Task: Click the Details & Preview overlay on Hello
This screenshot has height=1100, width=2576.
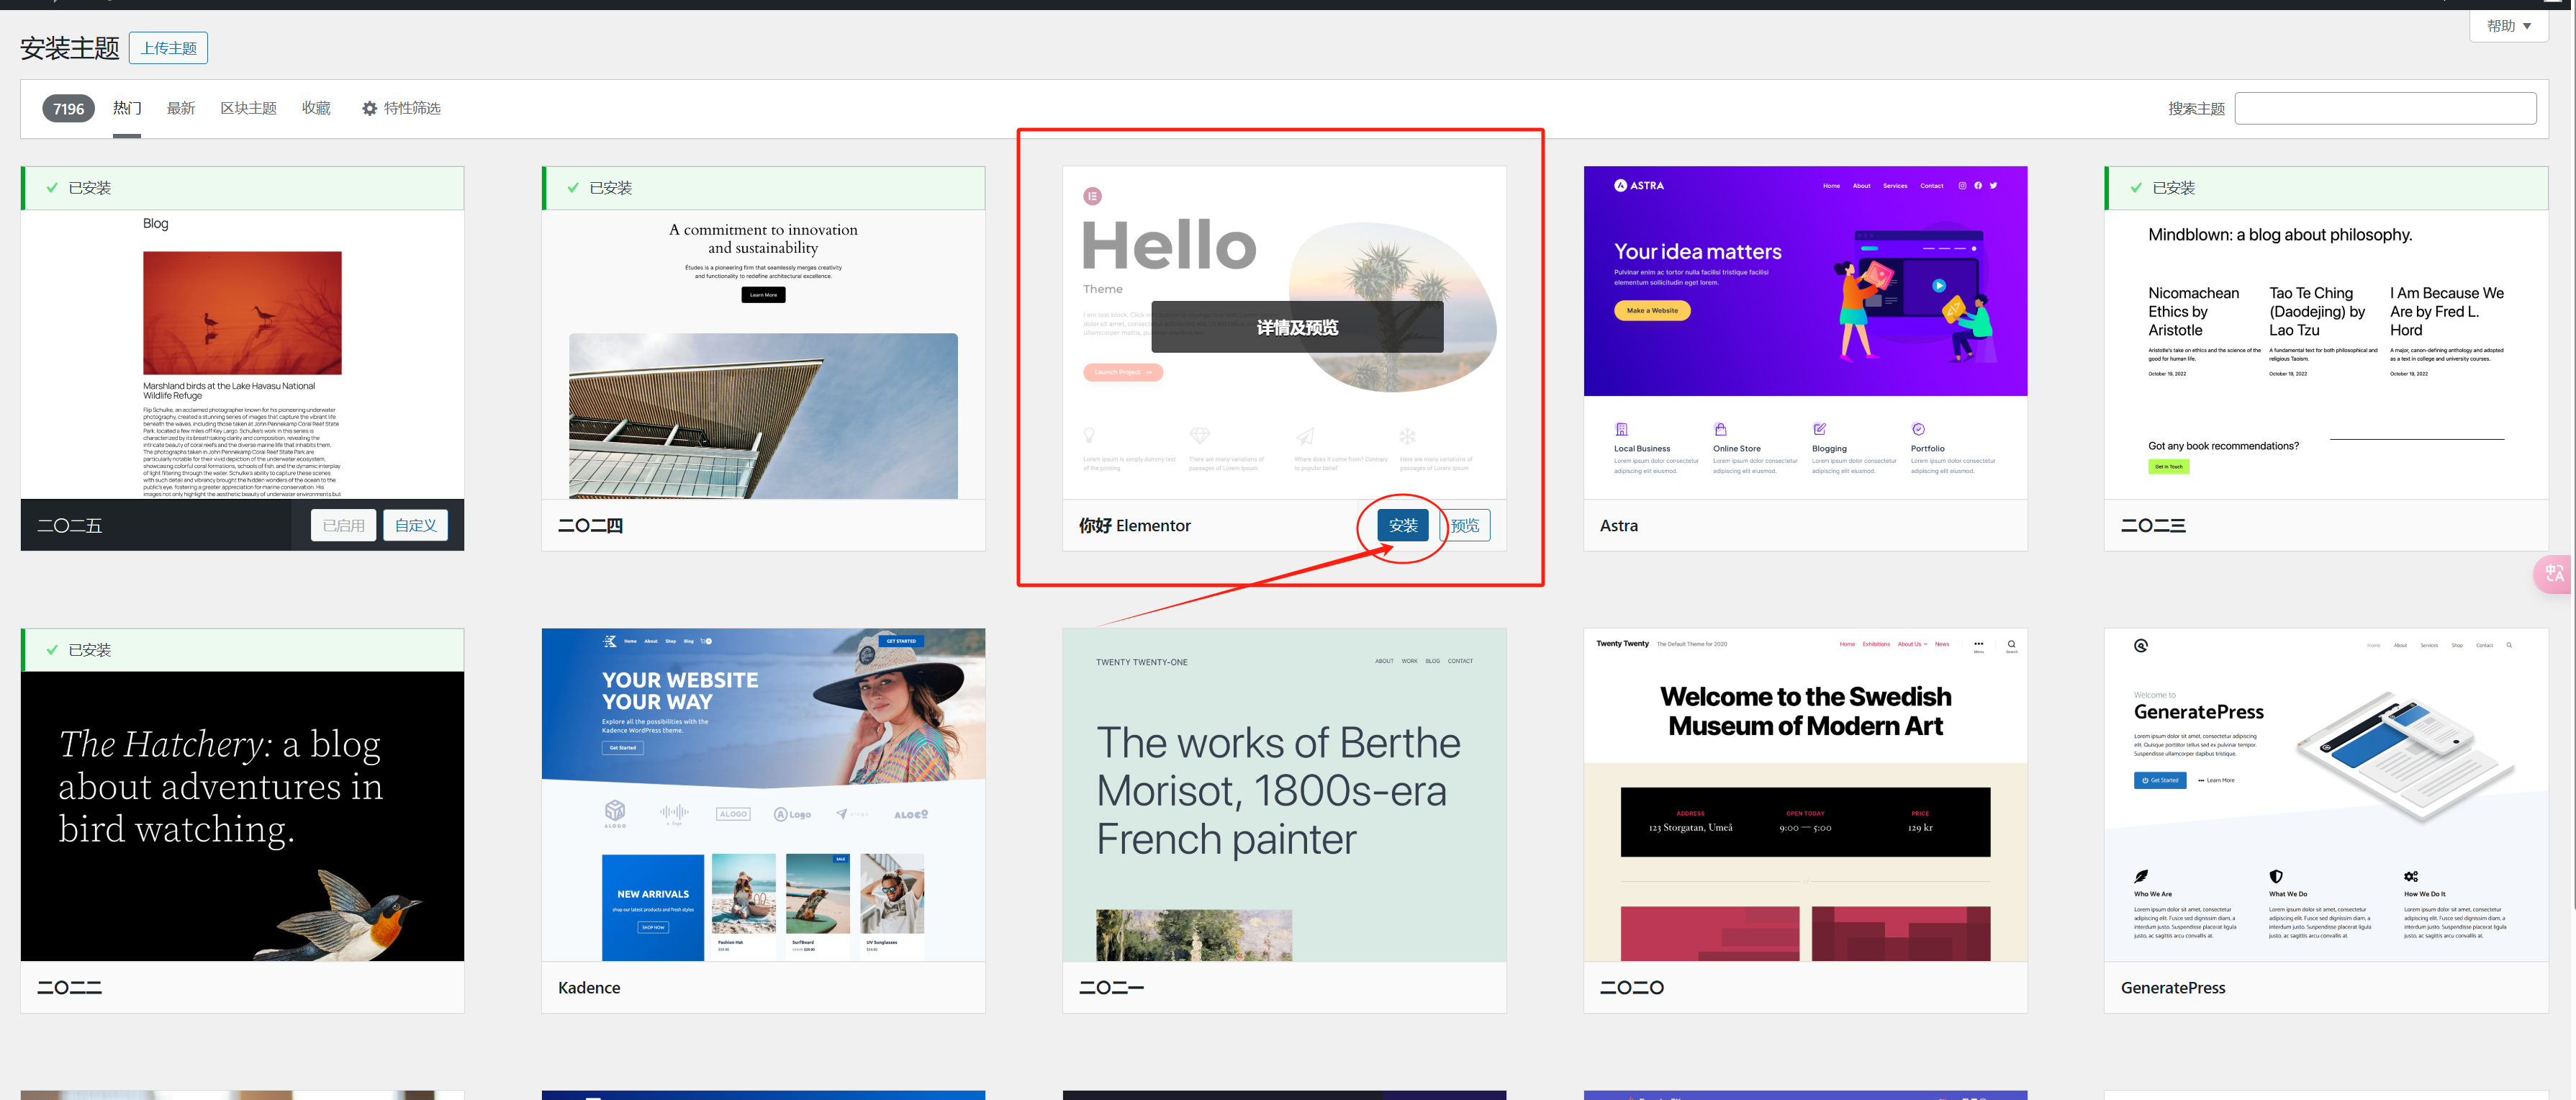Action: tap(1296, 327)
